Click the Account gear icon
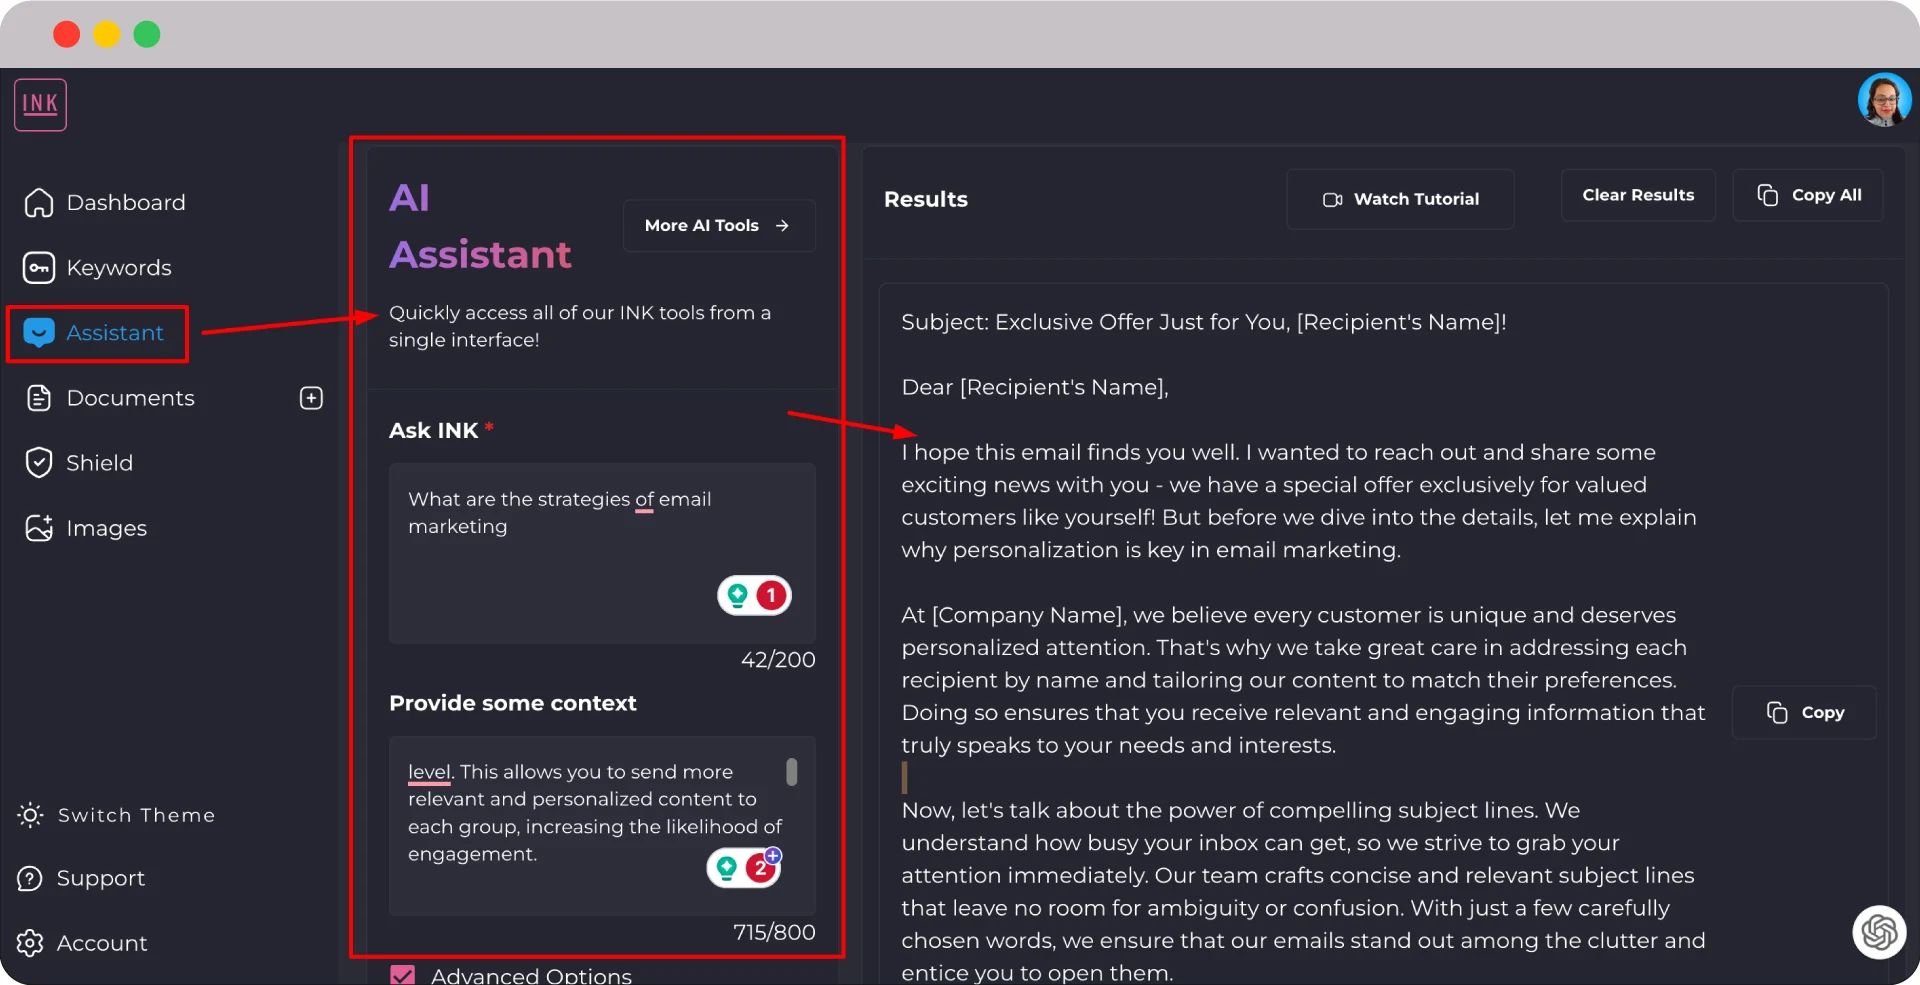This screenshot has height=985, width=1920. tap(30, 943)
